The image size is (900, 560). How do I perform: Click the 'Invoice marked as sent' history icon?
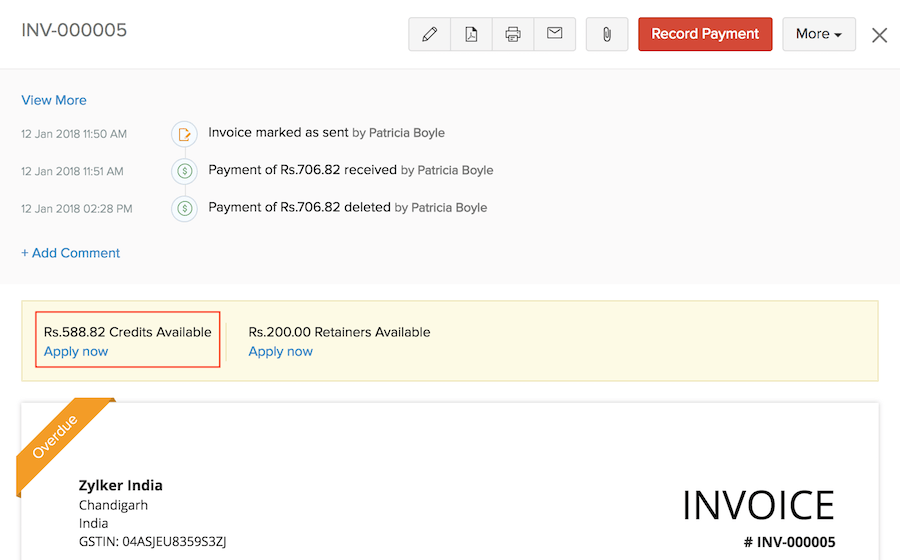coord(184,133)
